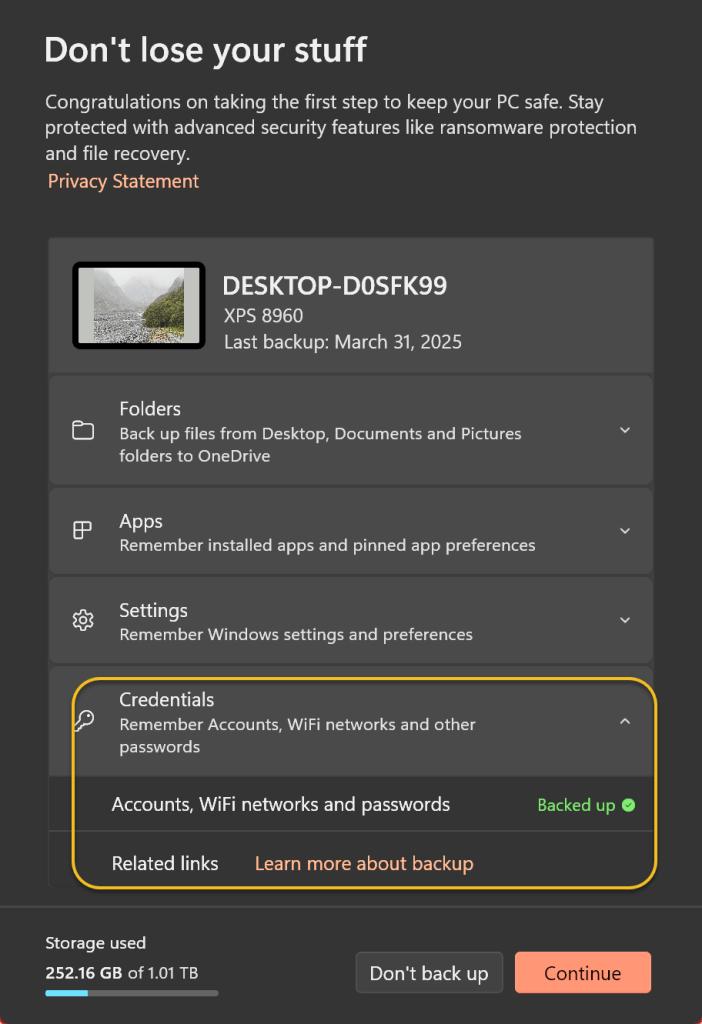Screen dimensions: 702x1024
Task: Select Accounts, WiFi networks and passwords row
Action: tap(281, 804)
